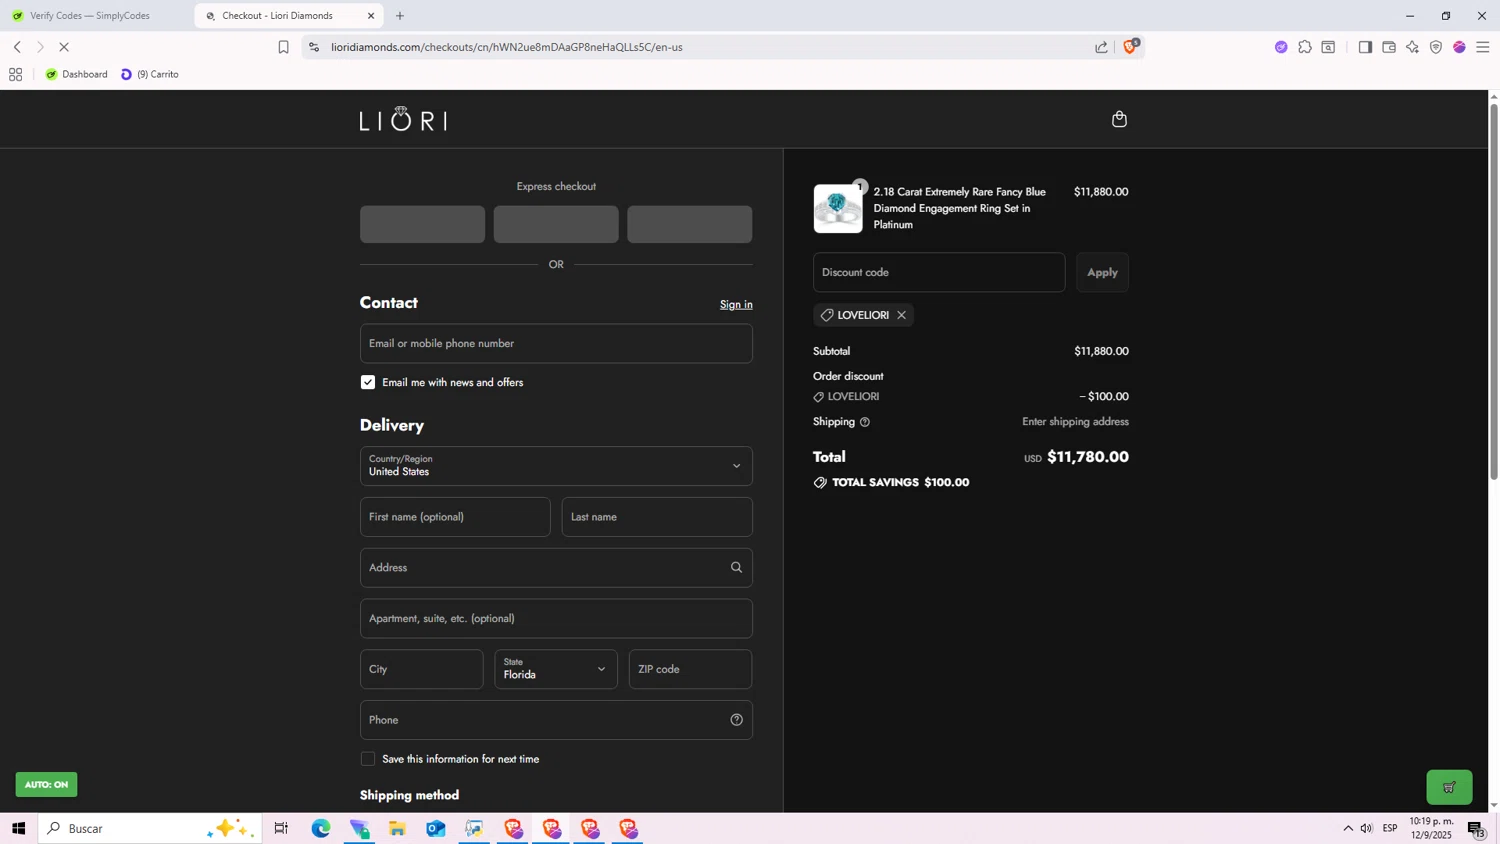1500x844 pixels.
Task: Go back to previous page
Action: (x=17, y=47)
